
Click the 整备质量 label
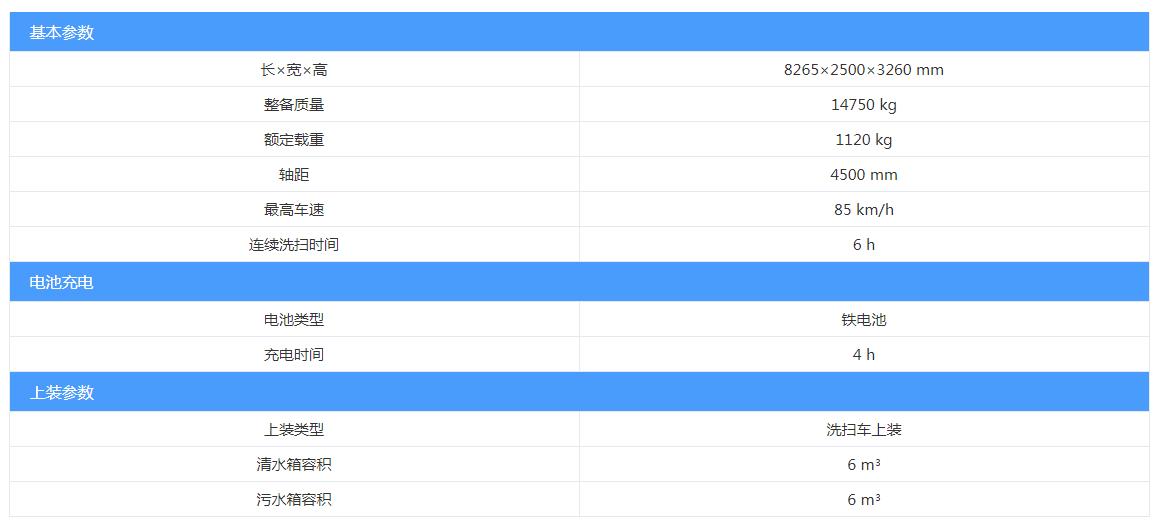[294, 104]
